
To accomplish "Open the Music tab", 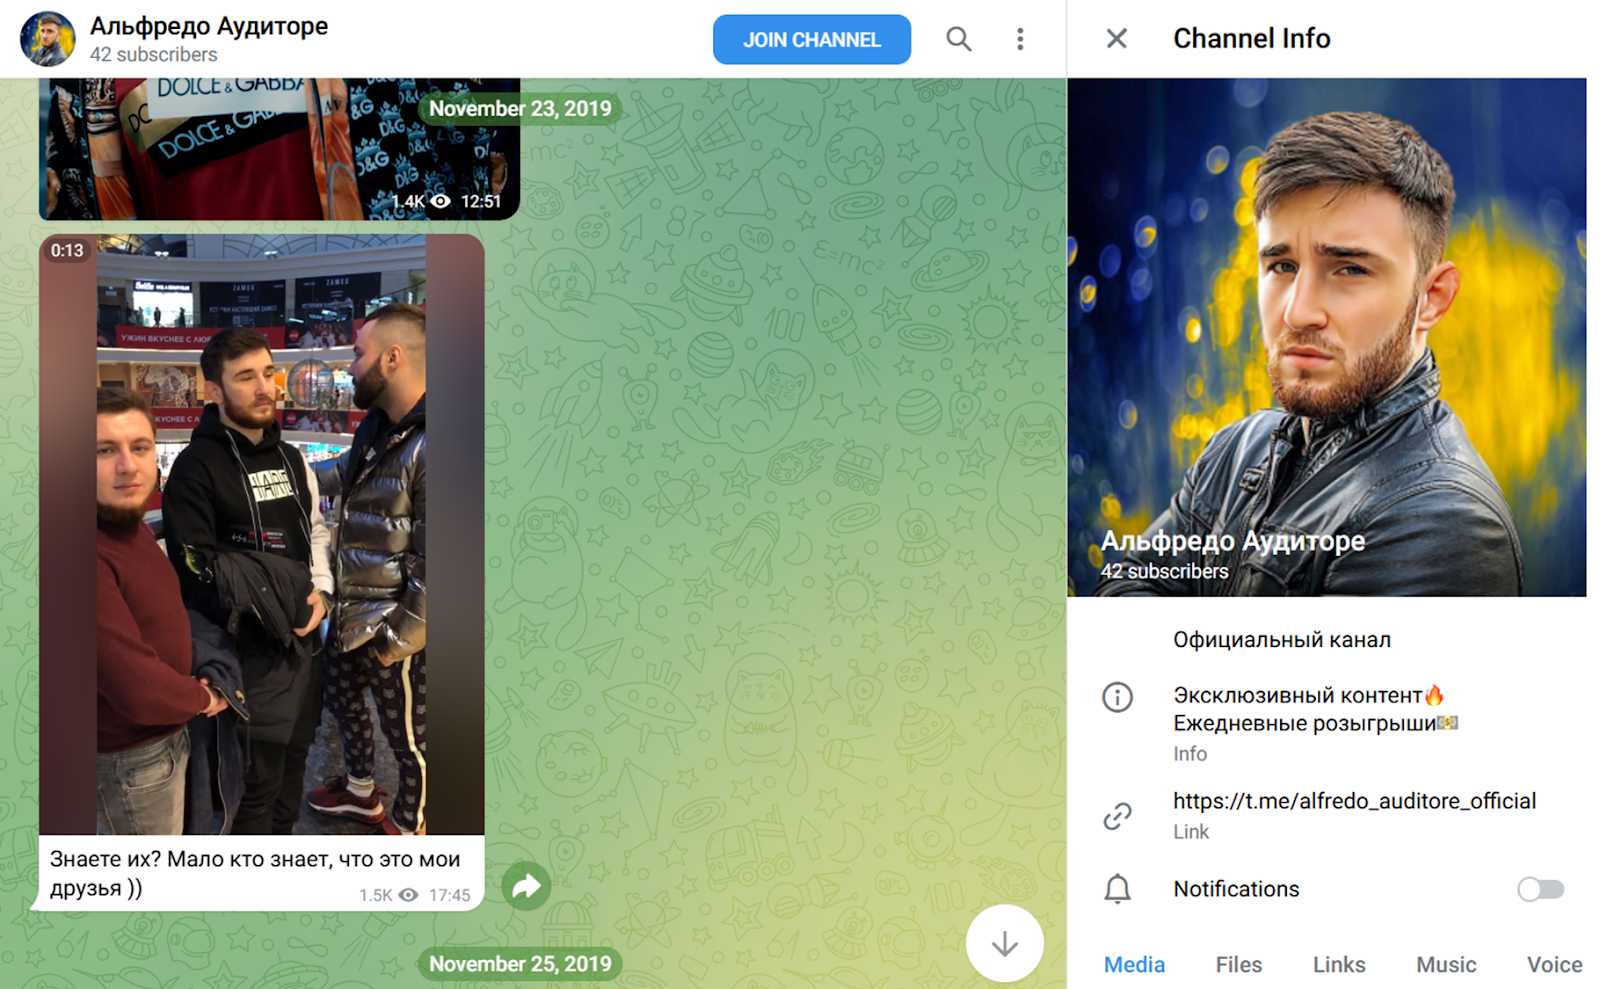I will pos(1445,964).
